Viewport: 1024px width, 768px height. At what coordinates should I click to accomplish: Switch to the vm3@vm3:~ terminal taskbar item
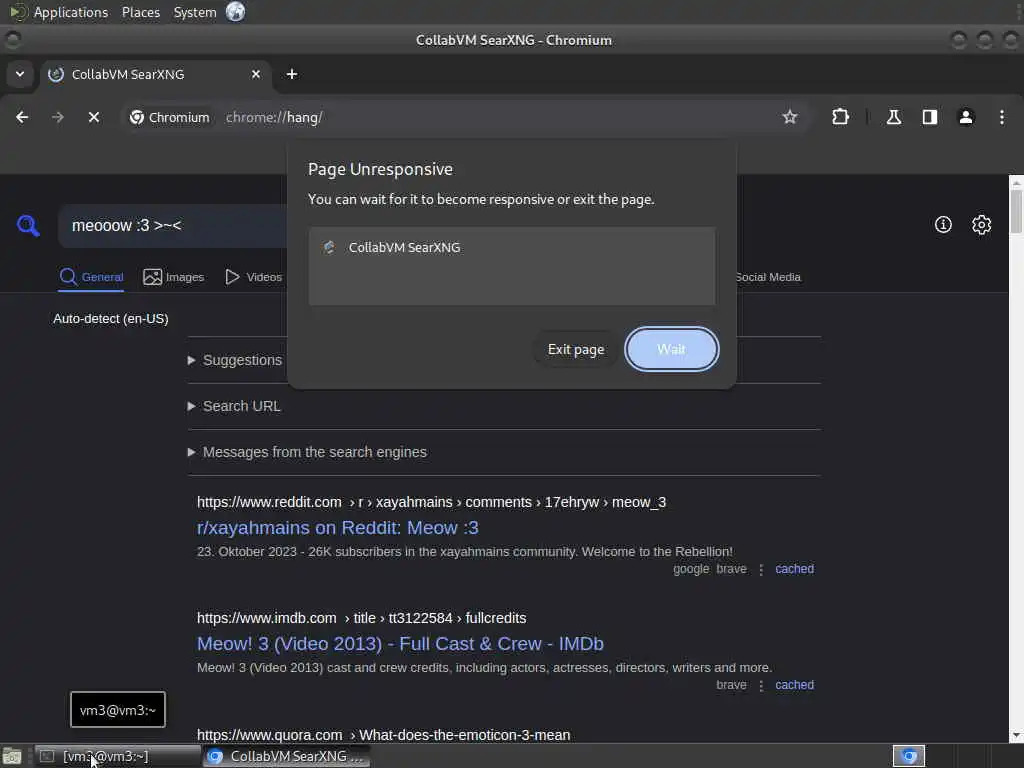tap(118, 756)
